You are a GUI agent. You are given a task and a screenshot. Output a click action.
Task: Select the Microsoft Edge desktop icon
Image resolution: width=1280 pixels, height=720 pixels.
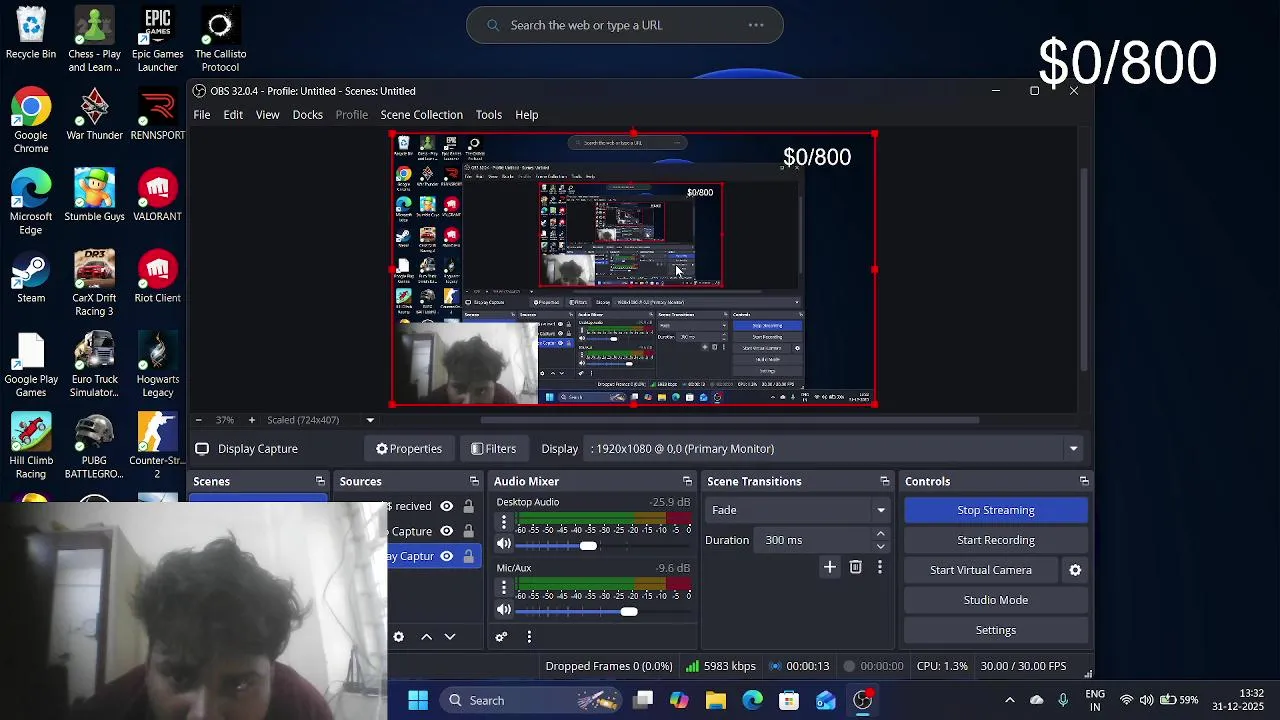[x=31, y=202]
